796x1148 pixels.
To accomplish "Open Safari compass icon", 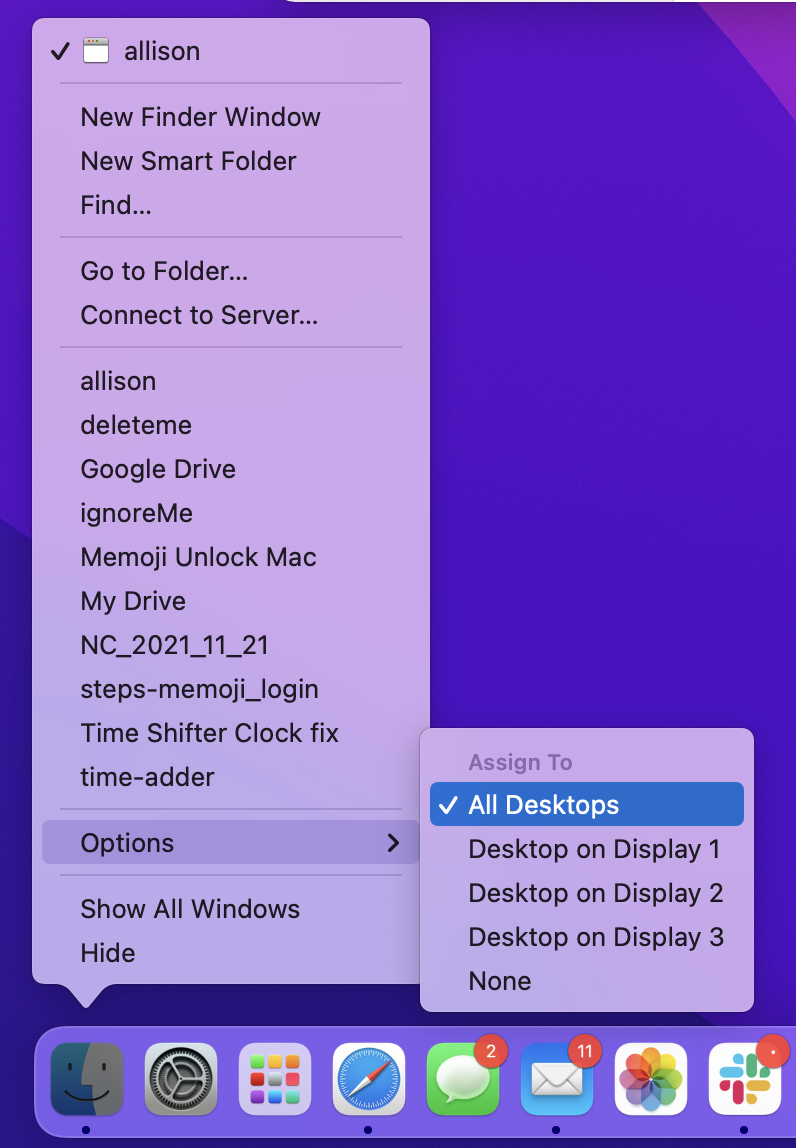I will click(x=369, y=1079).
